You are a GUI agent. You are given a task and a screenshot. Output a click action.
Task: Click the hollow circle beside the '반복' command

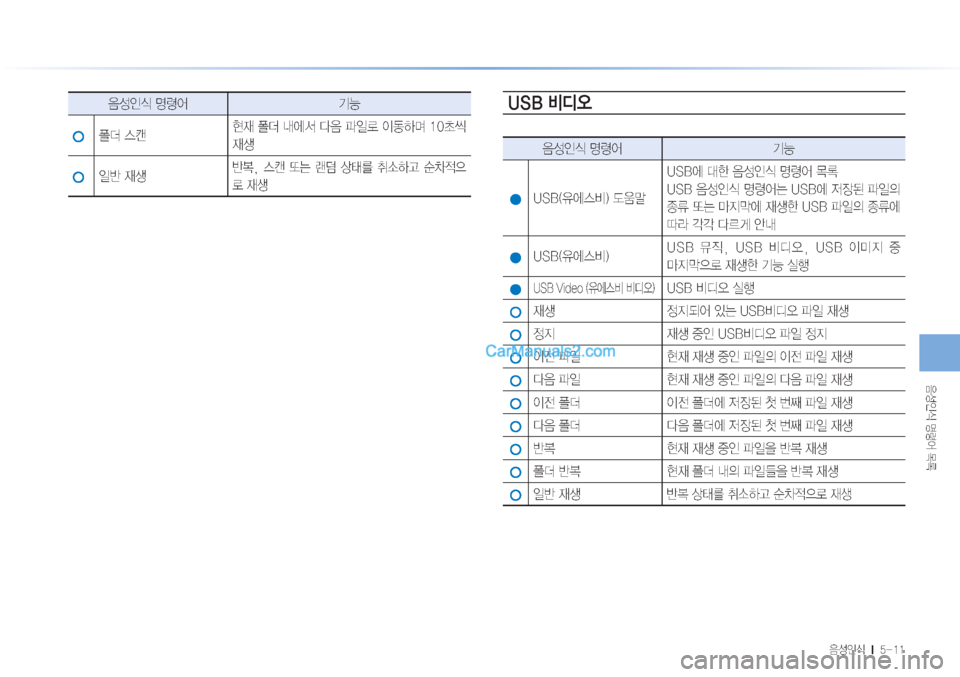pos(516,449)
